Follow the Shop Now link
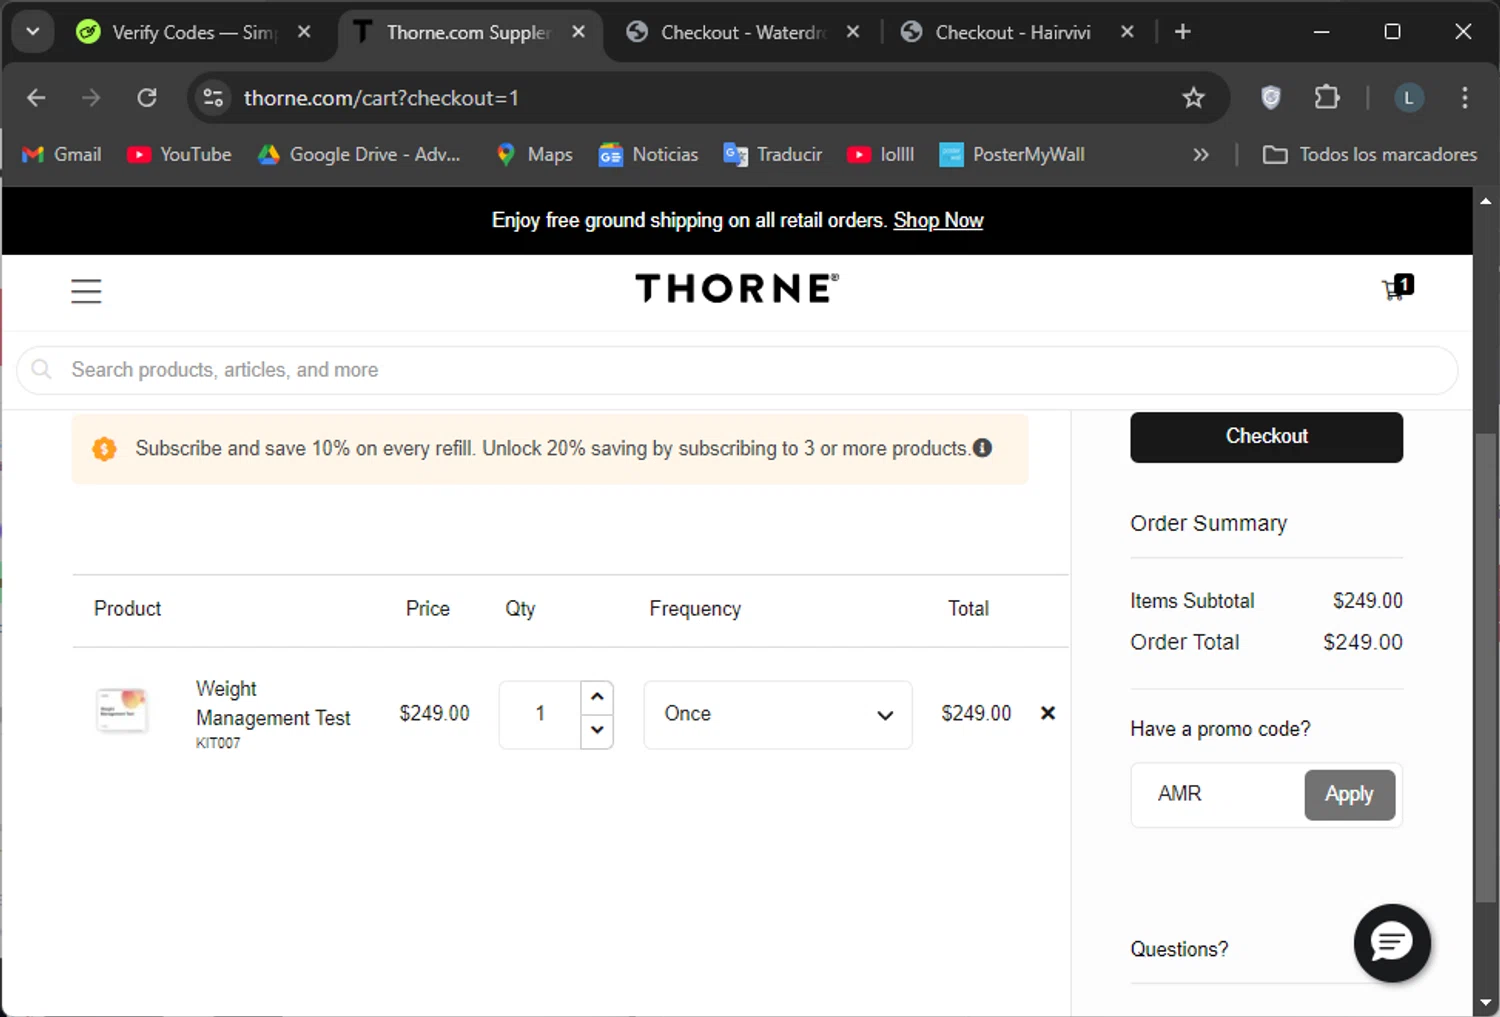 (938, 220)
